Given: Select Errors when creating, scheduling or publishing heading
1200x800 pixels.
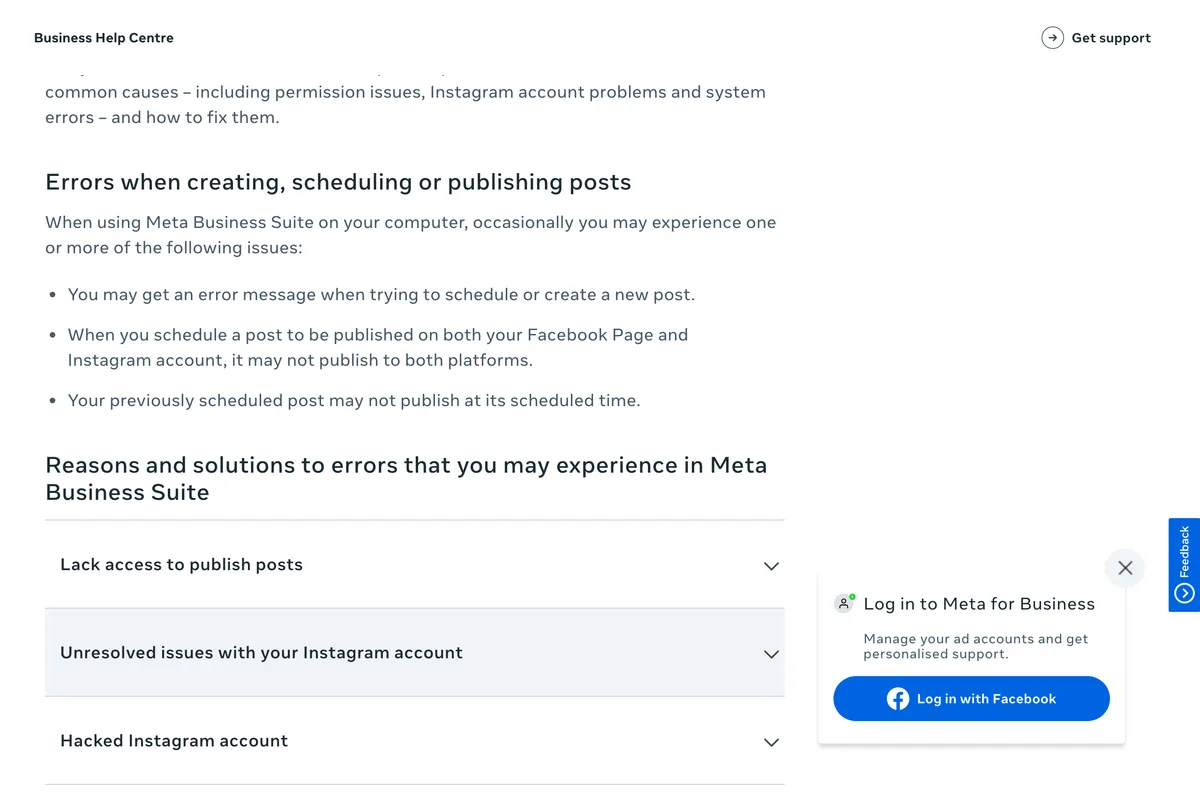Looking at the screenshot, I should coord(338,182).
